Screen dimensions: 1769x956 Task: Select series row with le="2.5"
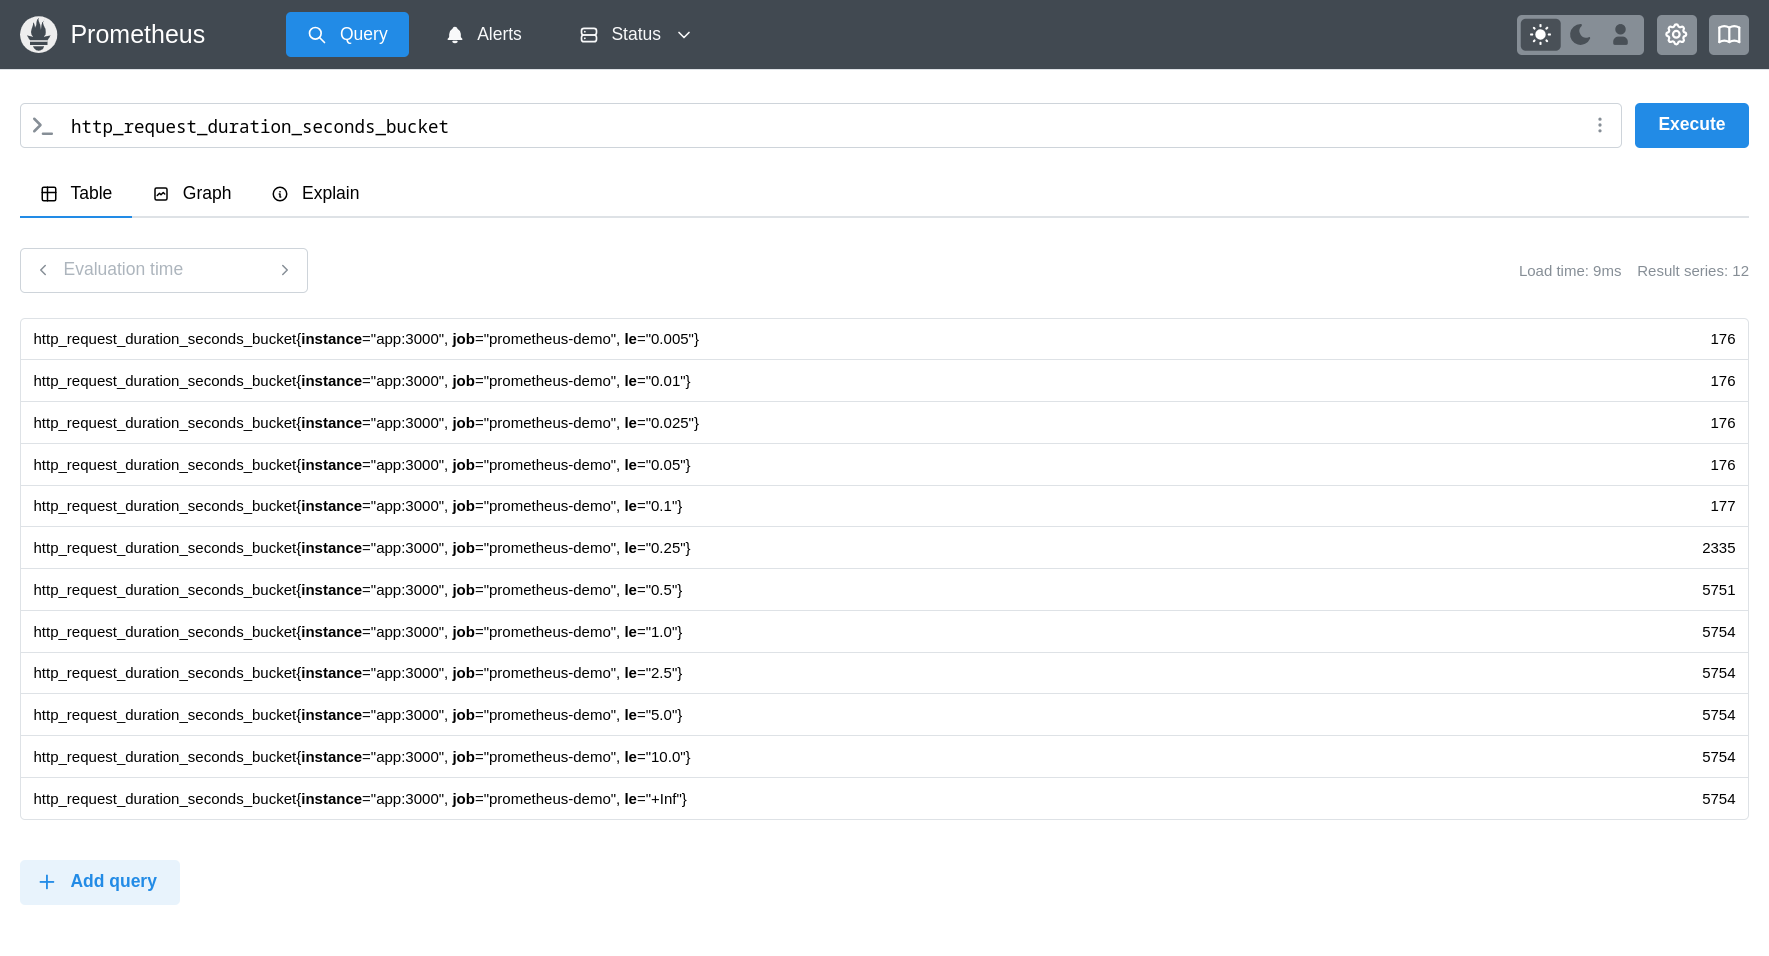coord(884,673)
